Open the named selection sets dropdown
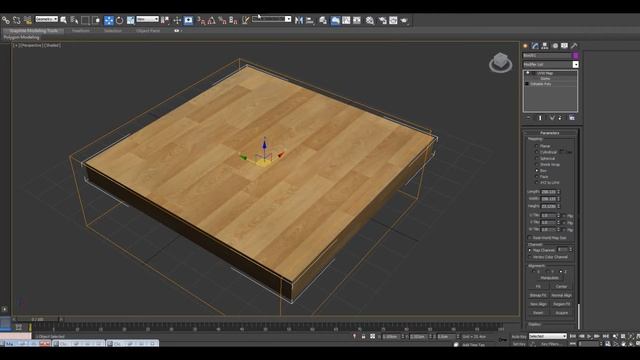The image size is (640, 360). pos(271,19)
